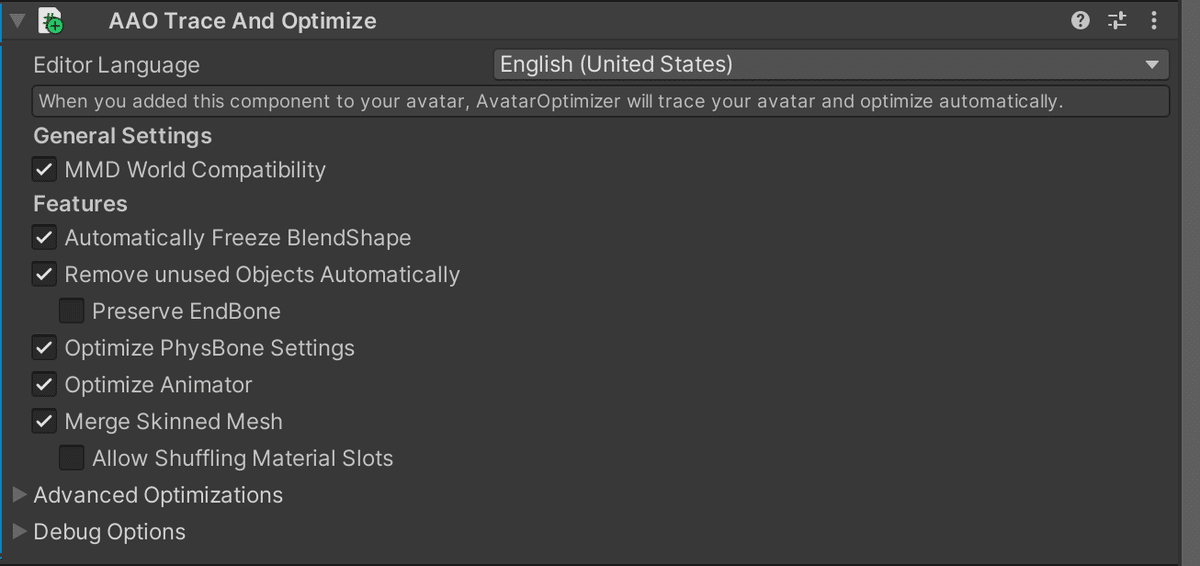Viewport: 1200px width, 566px height.
Task: Click the Editor Language label
Action: tap(117, 66)
